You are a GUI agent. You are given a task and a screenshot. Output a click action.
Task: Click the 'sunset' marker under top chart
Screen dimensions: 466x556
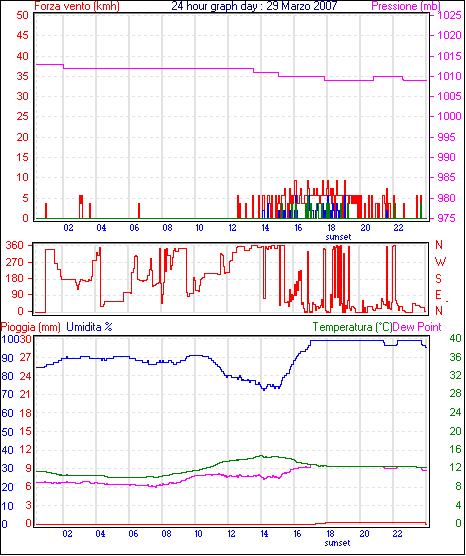pyautogui.click(x=338, y=237)
